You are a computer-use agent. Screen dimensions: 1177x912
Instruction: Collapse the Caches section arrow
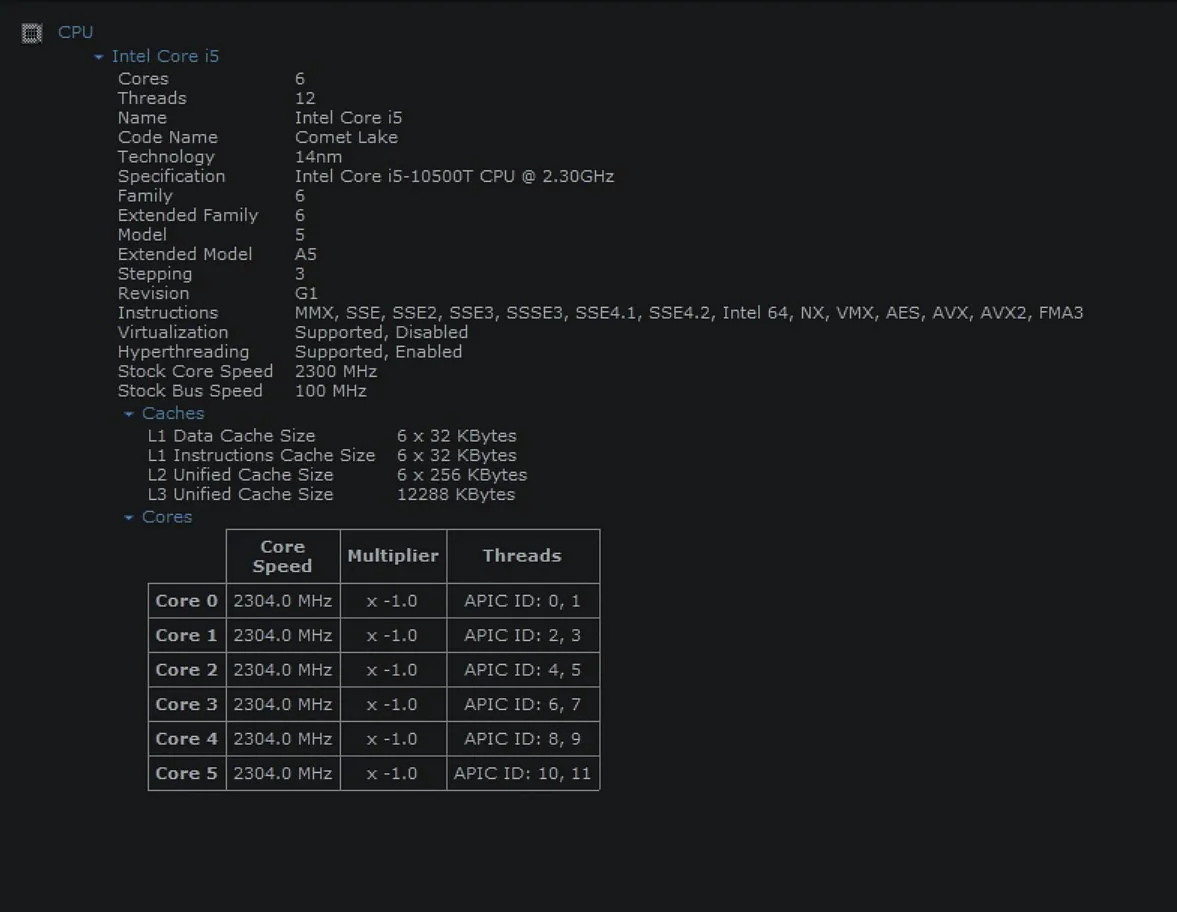click(x=128, y=414)
